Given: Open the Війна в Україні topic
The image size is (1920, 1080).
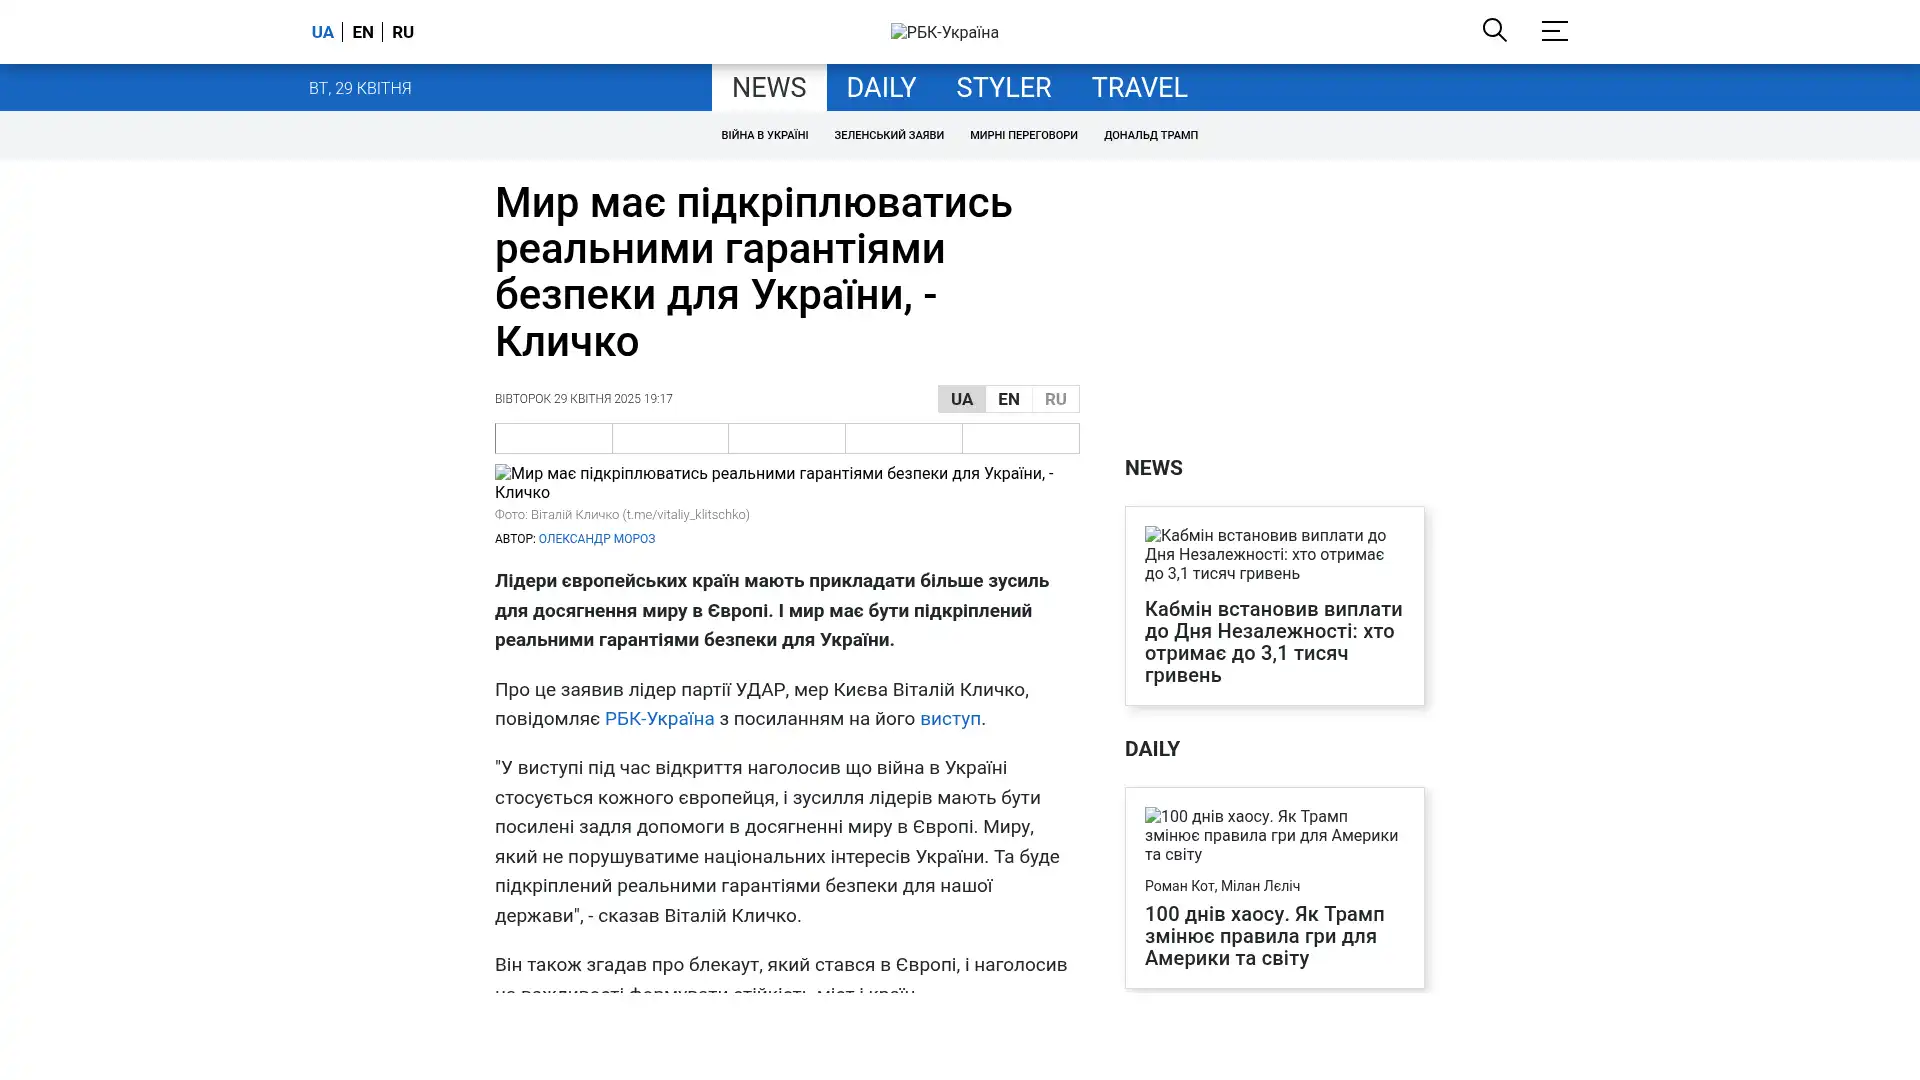Looking at the screenshot, I should (764, 135).
